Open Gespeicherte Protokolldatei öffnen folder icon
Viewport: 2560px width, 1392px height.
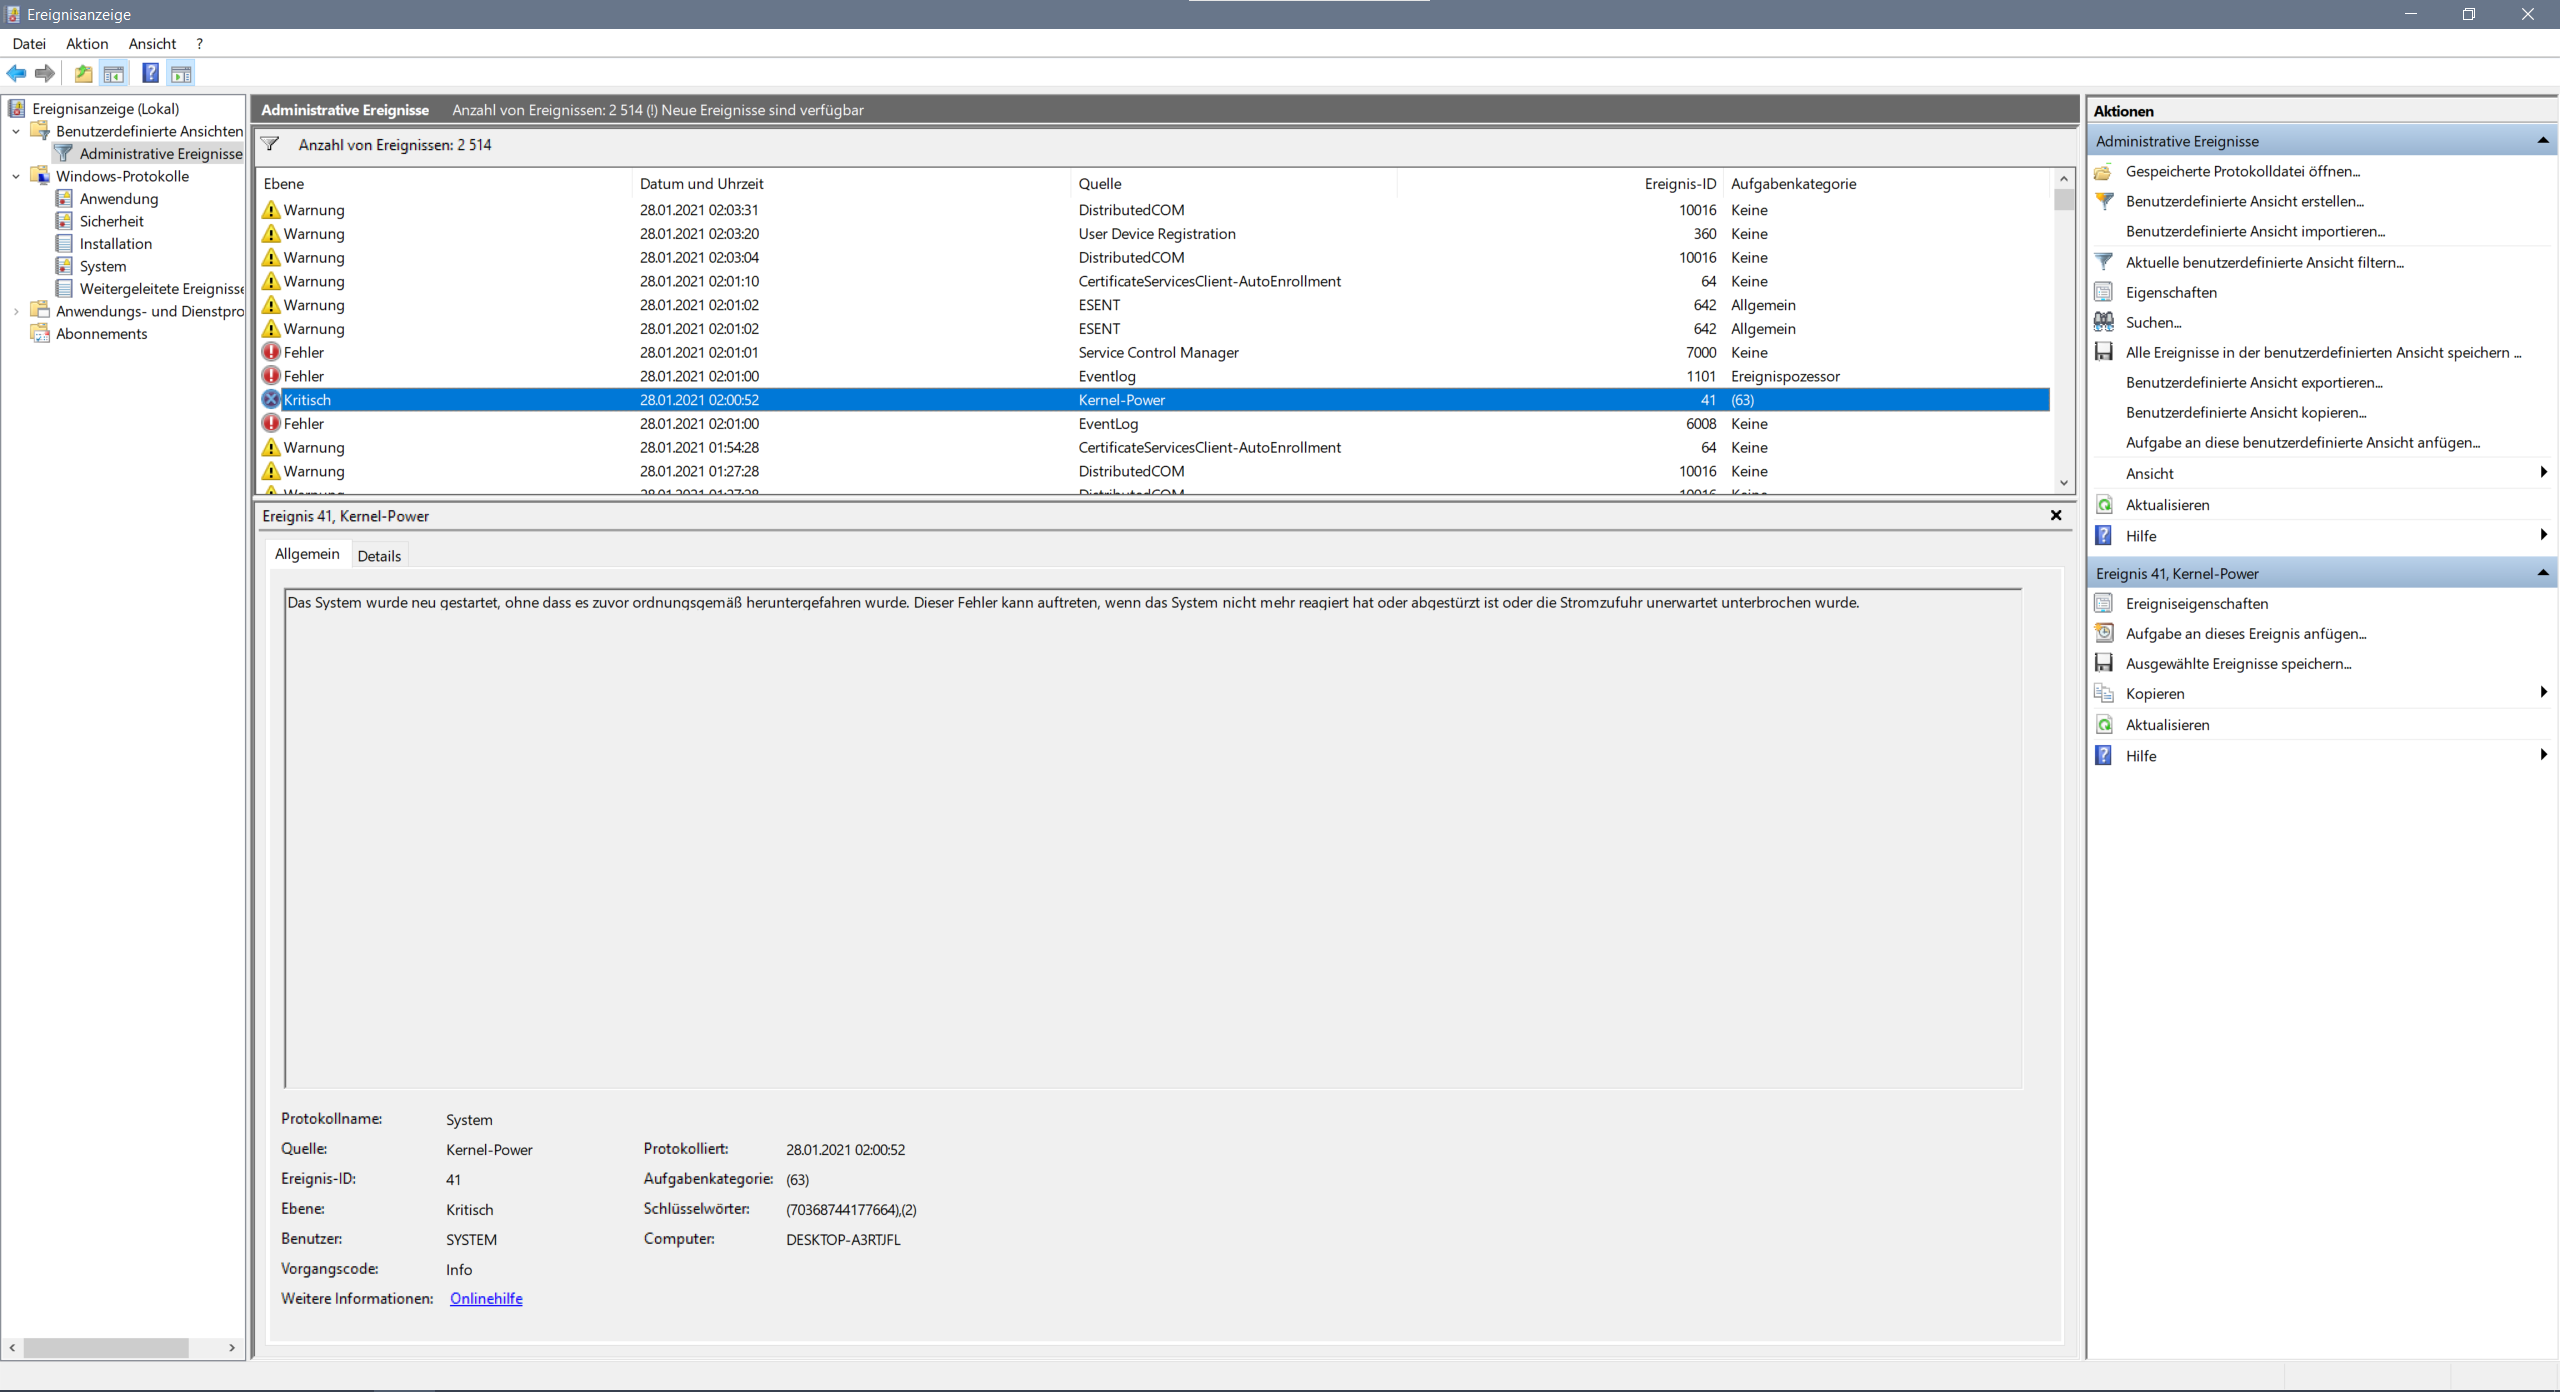[2104, 171]
